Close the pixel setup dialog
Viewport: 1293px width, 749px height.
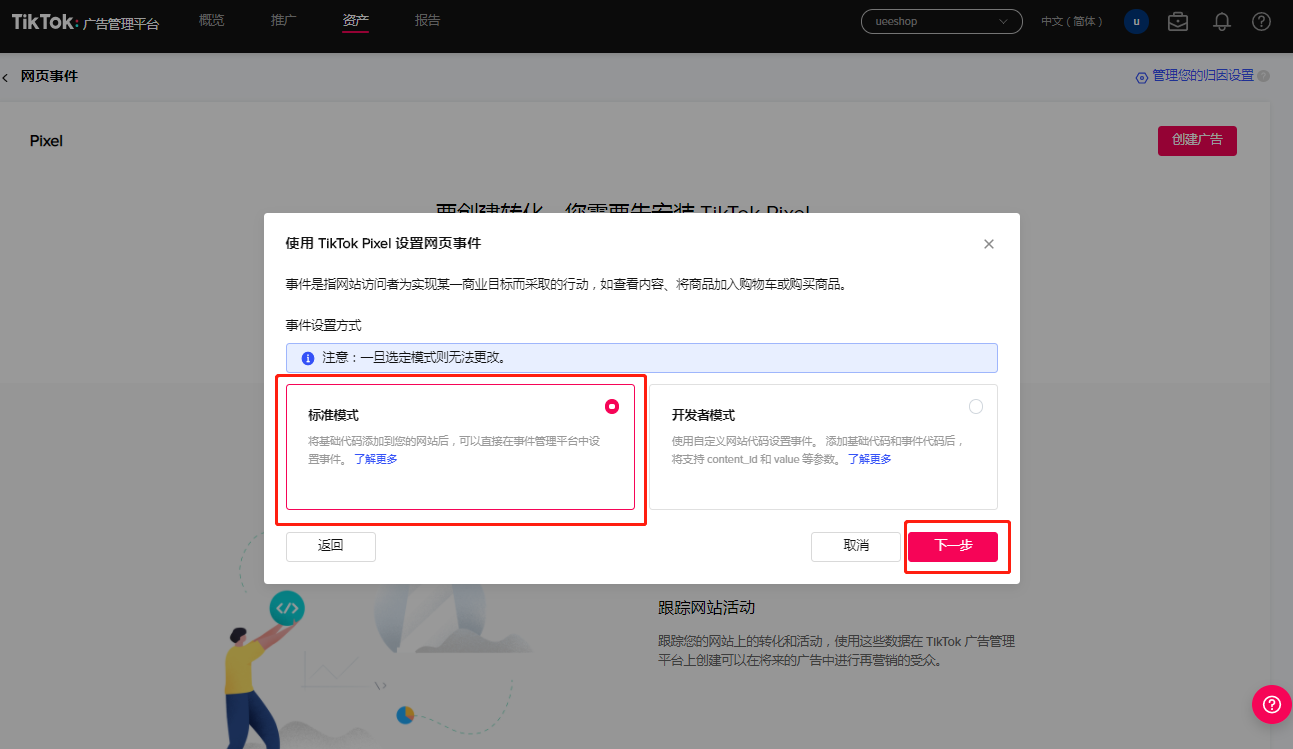(989, 244)
